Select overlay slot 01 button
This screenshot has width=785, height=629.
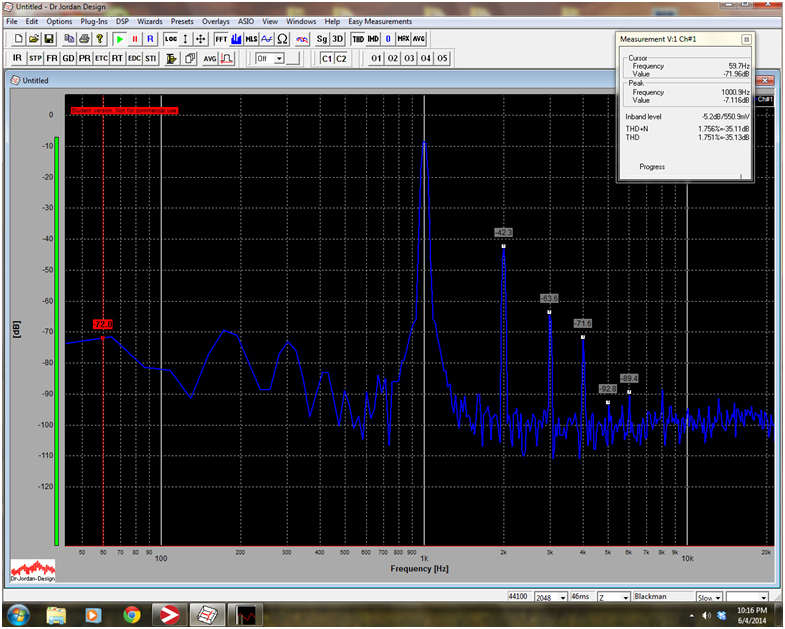point(376,59)
